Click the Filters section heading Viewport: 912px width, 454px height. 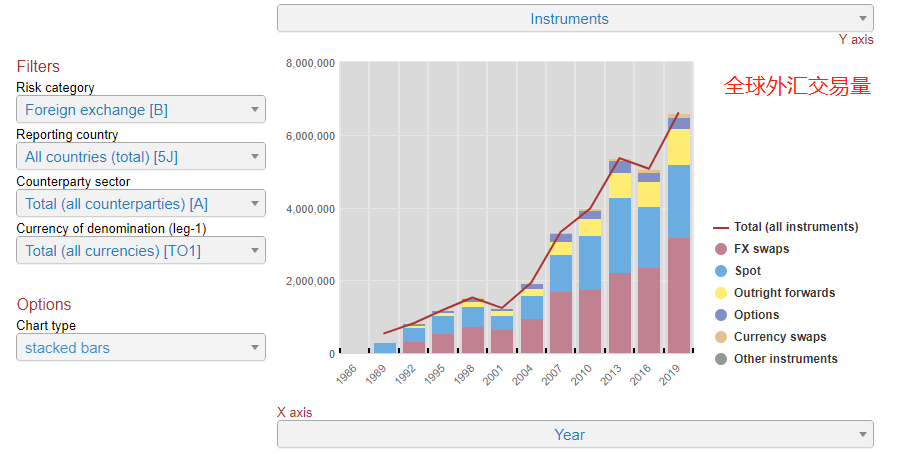coord(38,67)
